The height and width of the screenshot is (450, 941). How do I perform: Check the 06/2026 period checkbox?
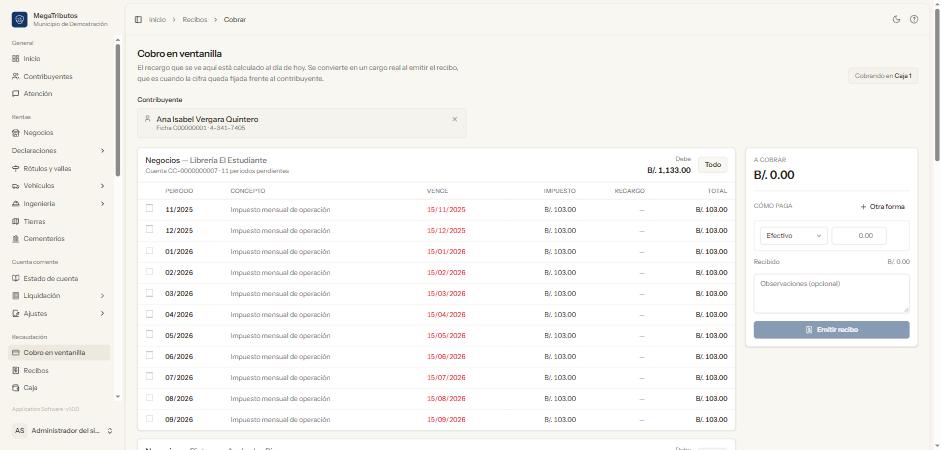point(149,355)
